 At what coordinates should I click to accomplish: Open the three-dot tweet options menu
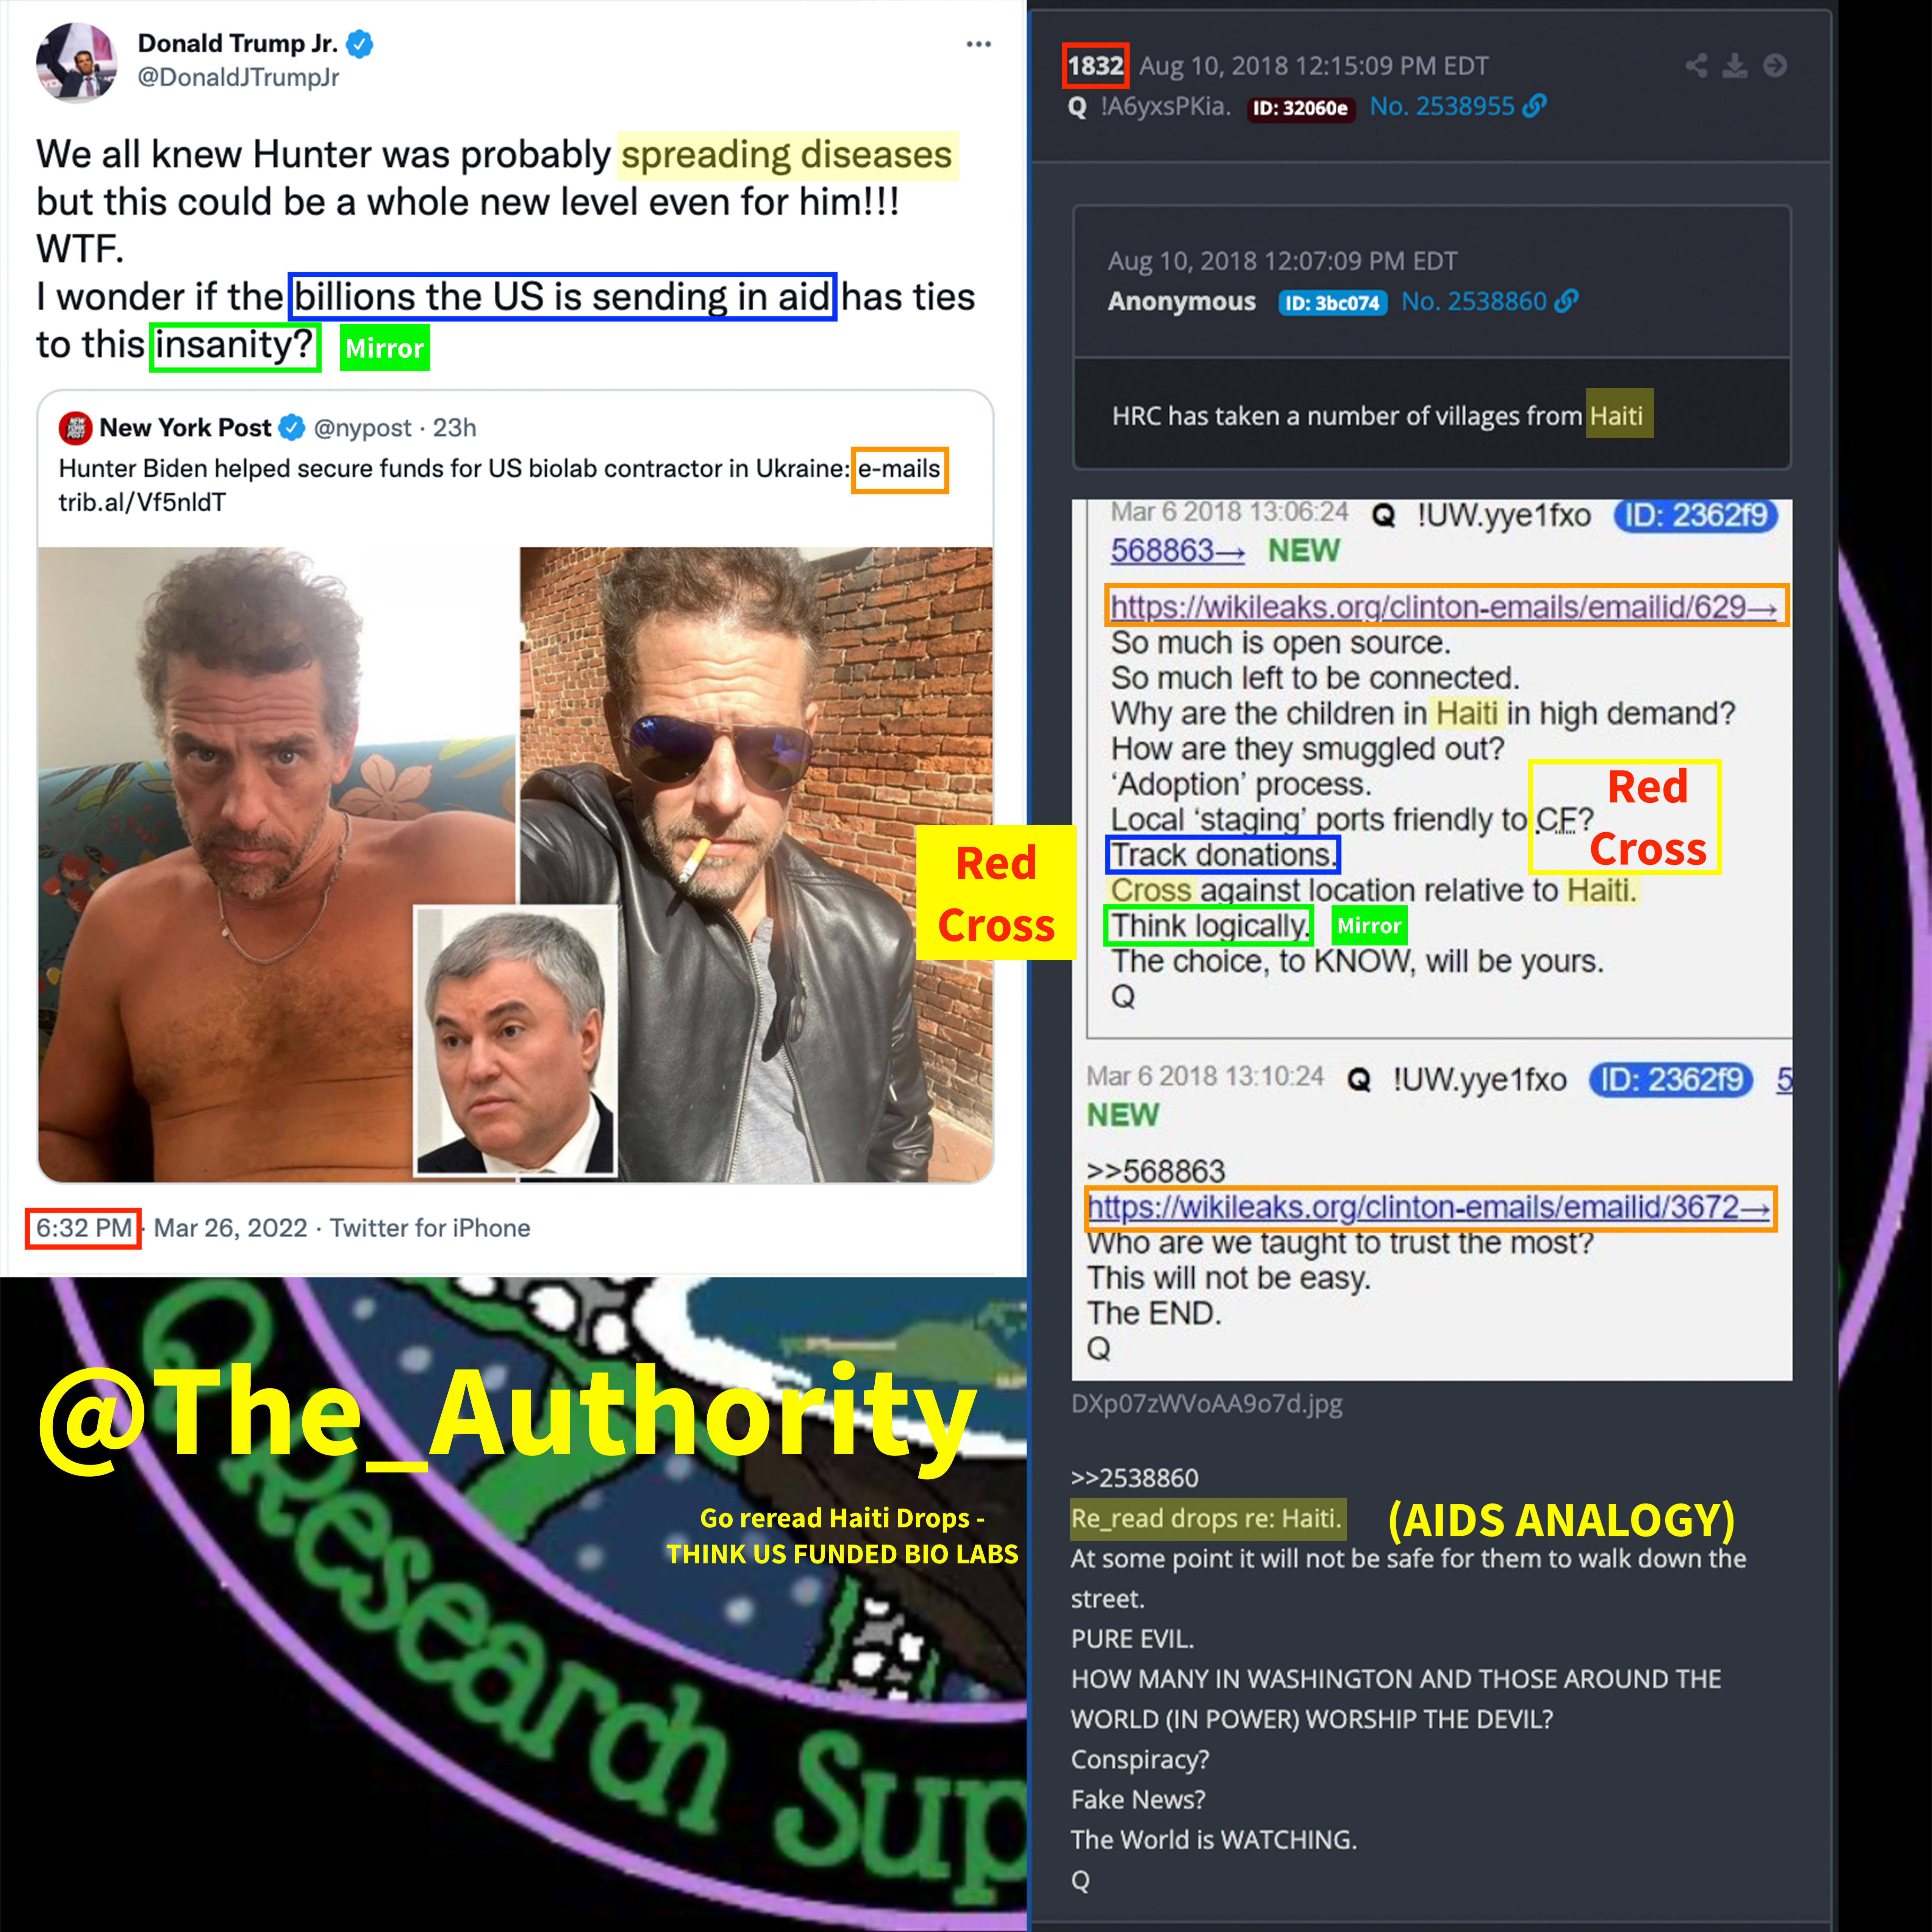[978, 44]
